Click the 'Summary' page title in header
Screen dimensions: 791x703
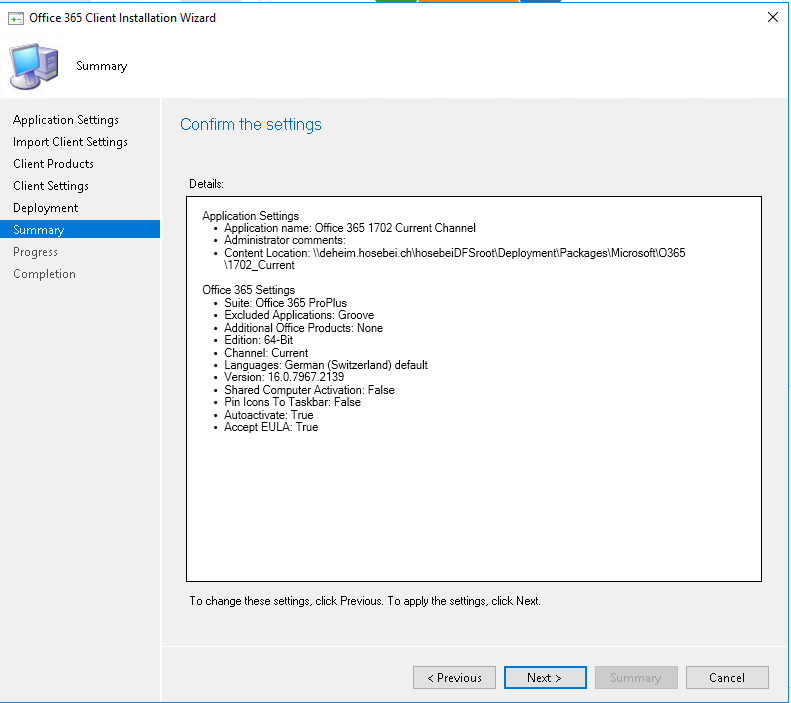point(101,66)
